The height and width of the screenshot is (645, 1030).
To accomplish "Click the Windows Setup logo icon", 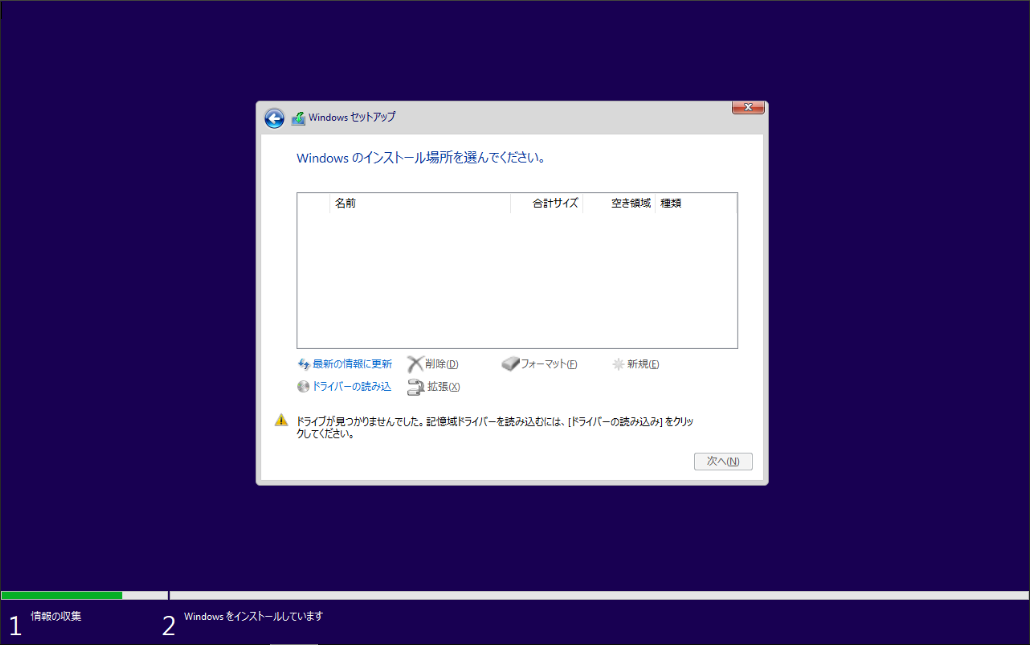I will click(297, 117).
